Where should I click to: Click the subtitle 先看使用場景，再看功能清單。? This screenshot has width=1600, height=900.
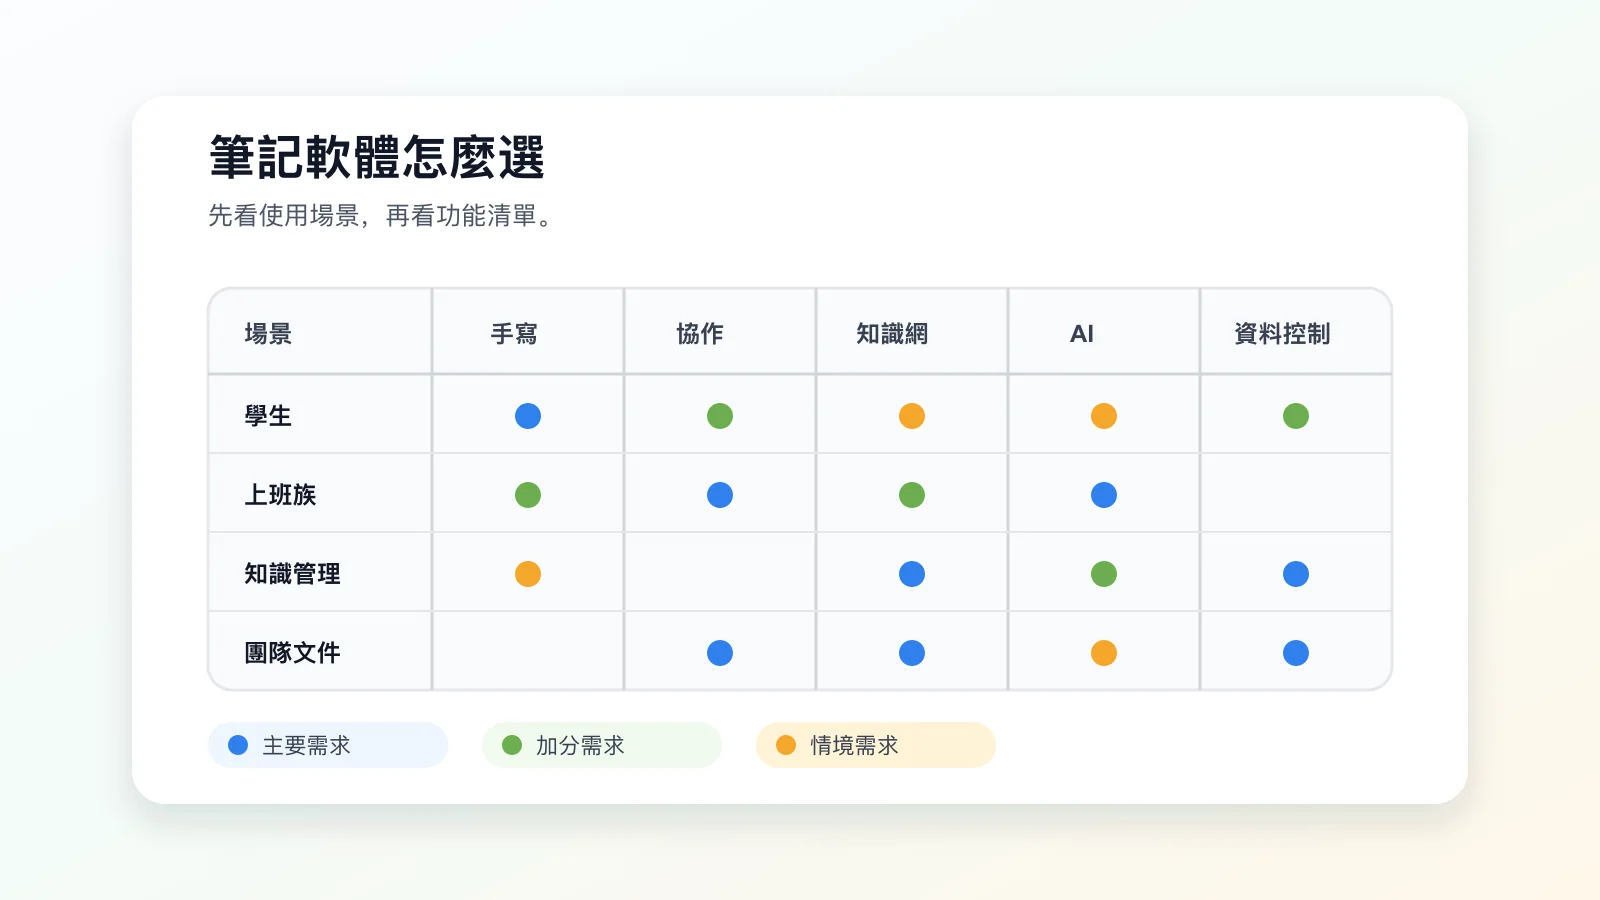tap(382, 216)
